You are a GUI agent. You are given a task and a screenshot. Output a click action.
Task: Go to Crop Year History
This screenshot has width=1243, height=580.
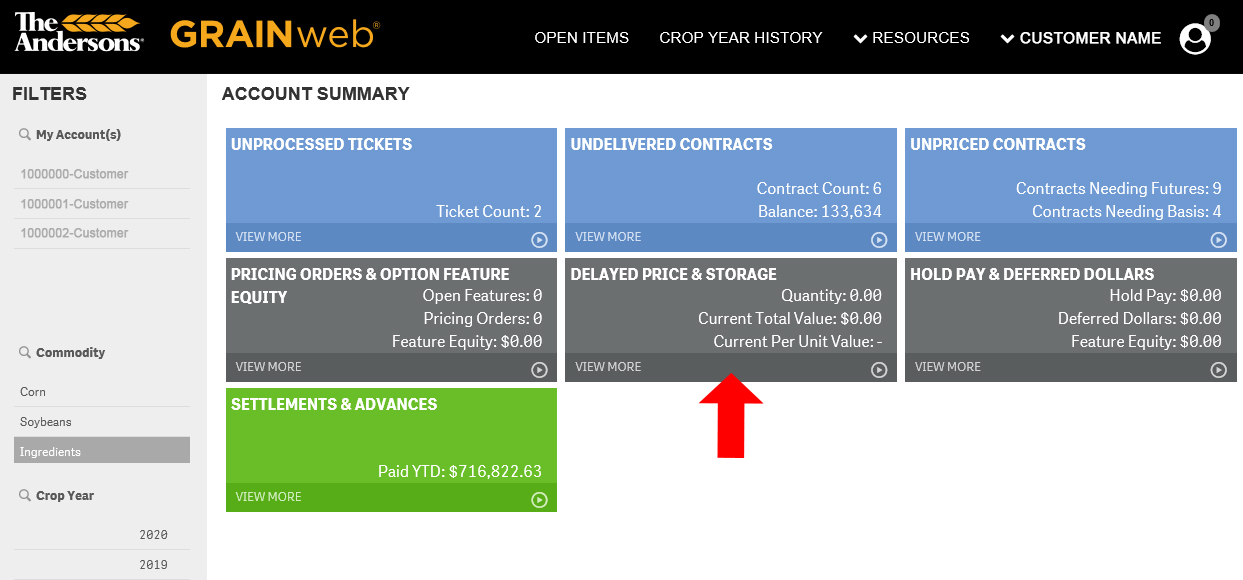741,38
